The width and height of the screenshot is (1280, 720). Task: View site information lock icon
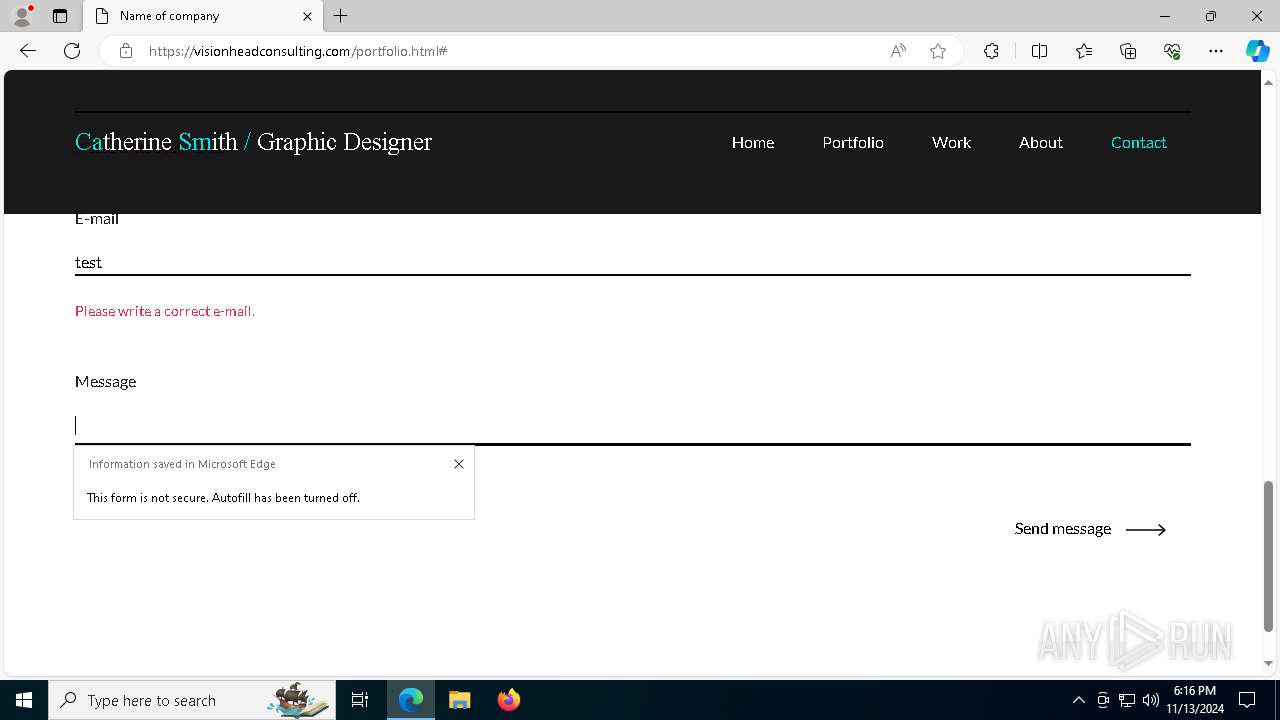coord(125,51)
